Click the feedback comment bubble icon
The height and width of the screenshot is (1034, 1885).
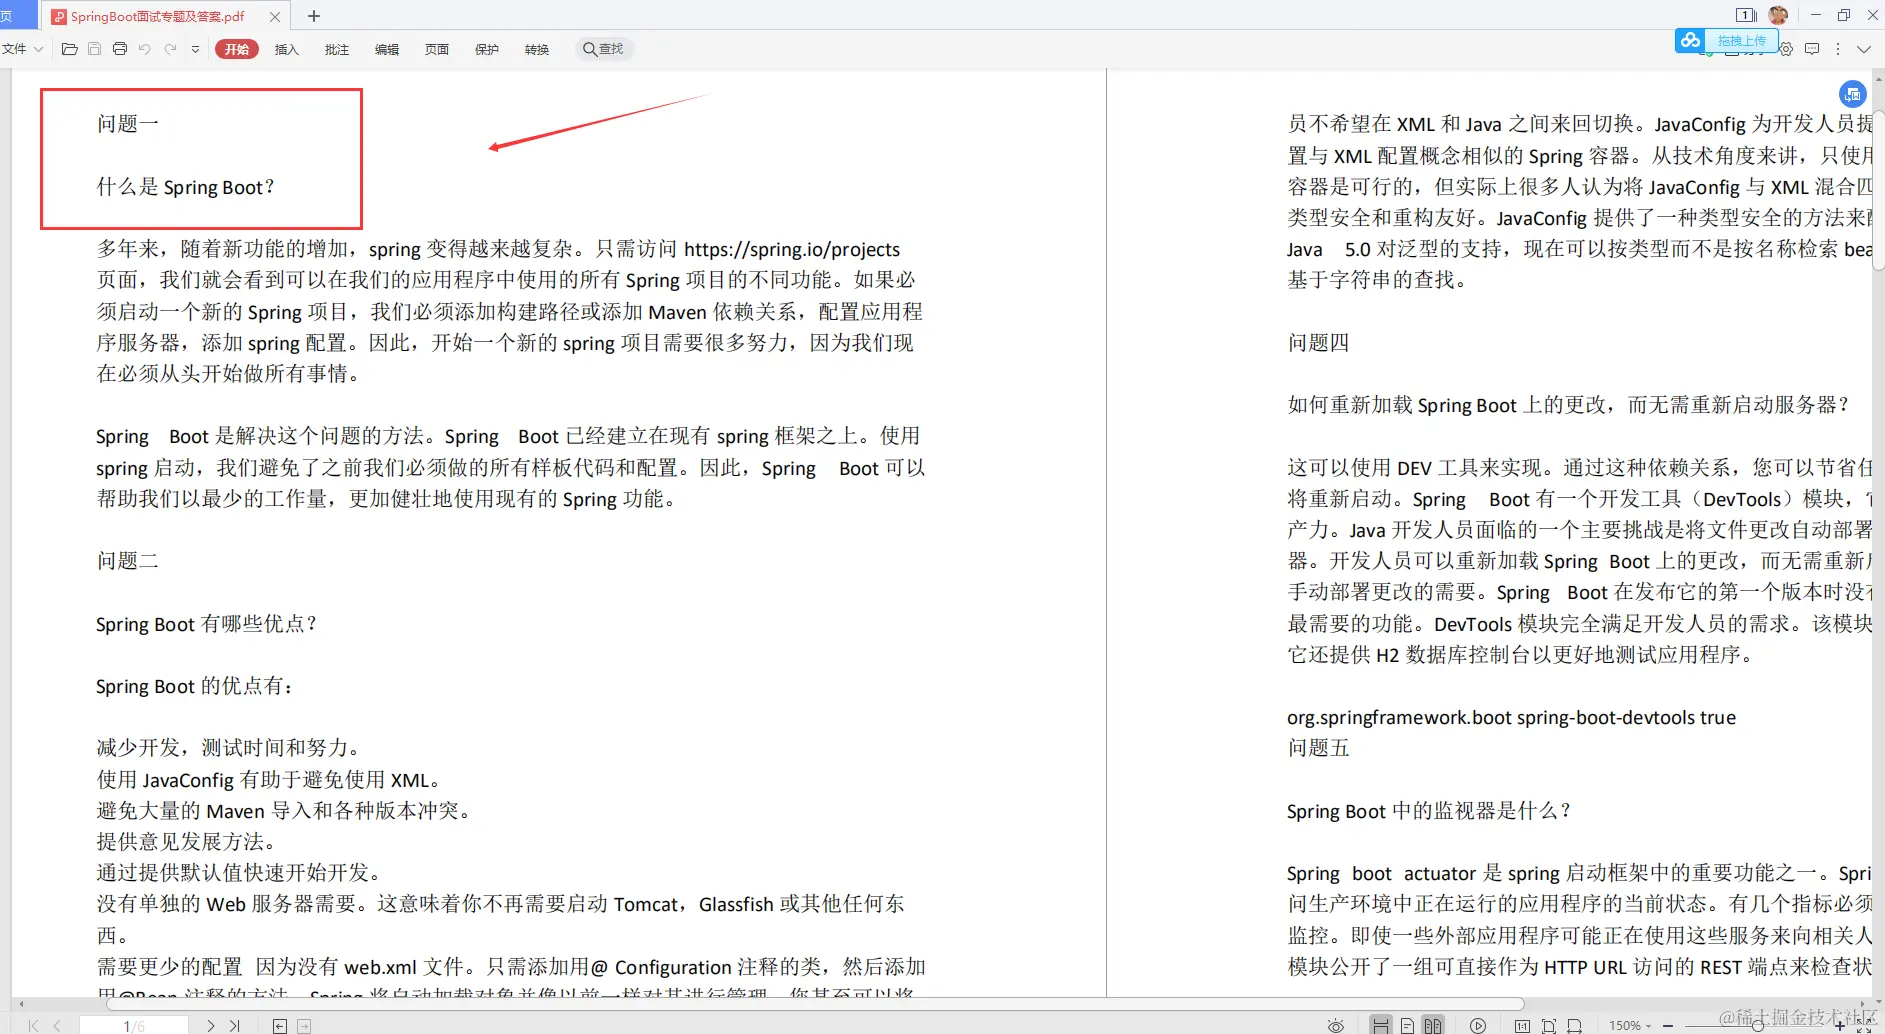[1812, 49]
